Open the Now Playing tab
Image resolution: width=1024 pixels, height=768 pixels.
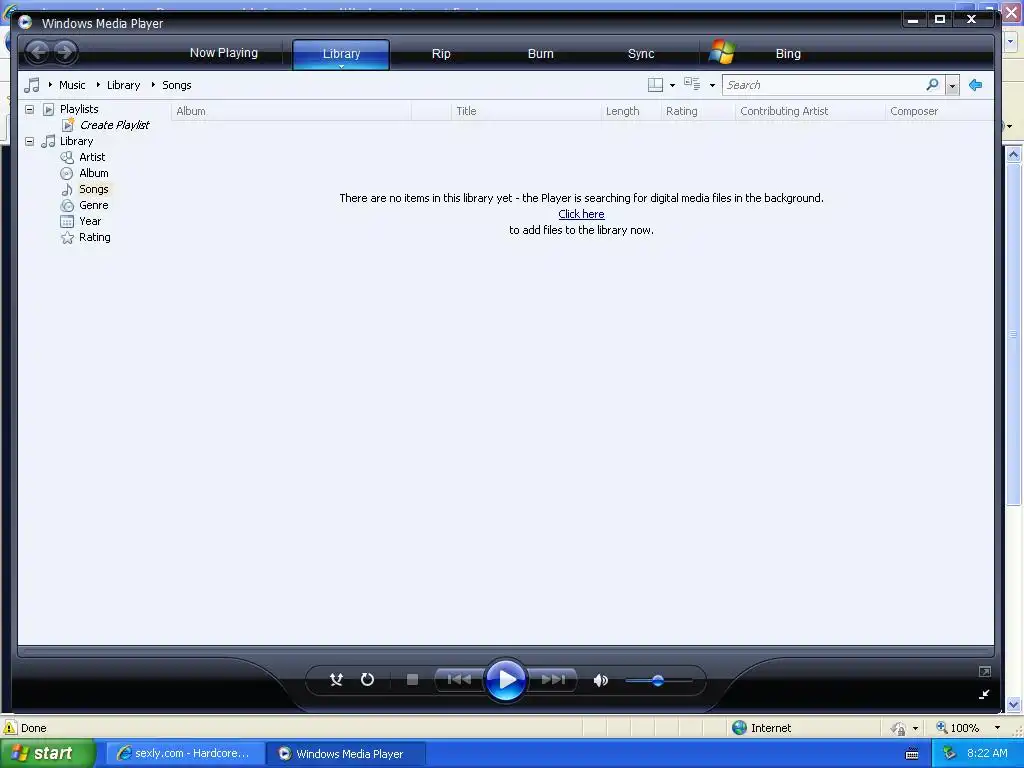click(223, 53)
